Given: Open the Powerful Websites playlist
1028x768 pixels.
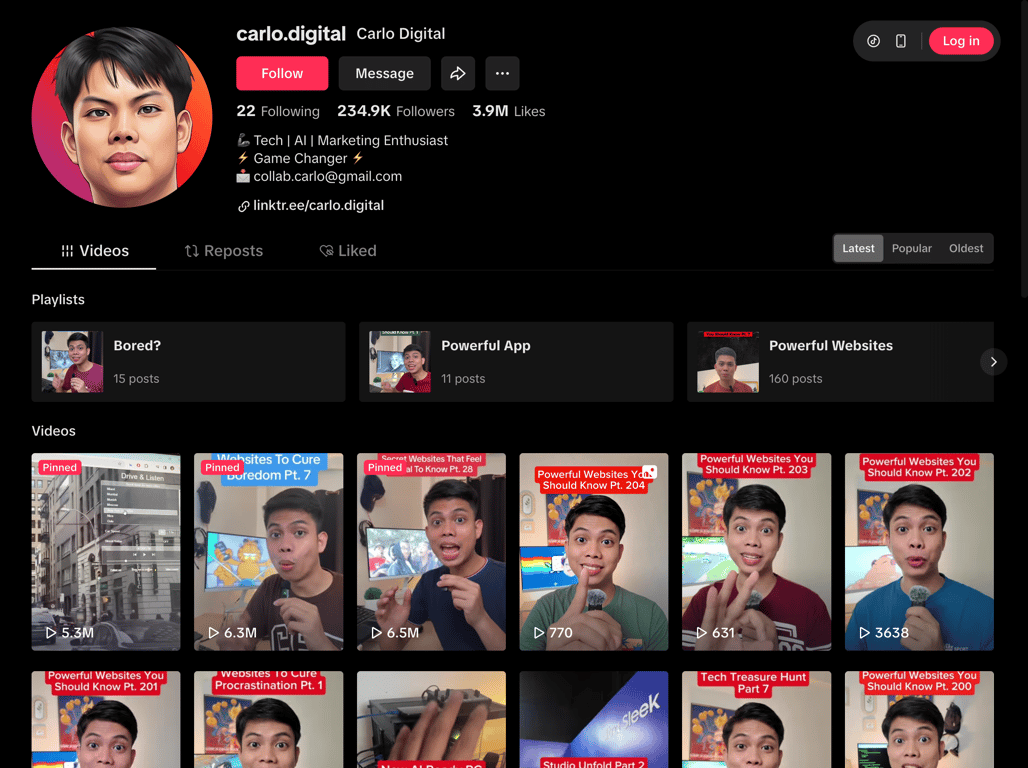Looking at the screenshot, I should click(840, 361).
